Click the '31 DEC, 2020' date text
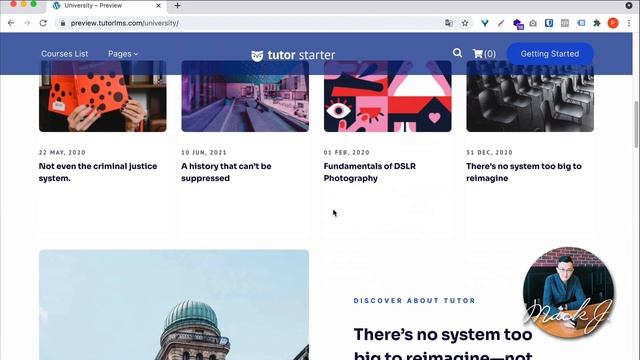Viewport: 640px width, 360px height. [489, 152]
